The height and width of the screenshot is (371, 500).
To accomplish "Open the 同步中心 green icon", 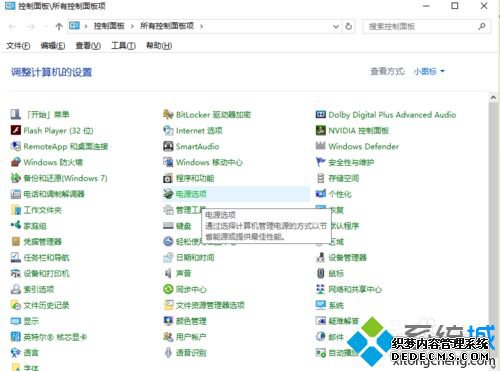I will tap(168, 289).
